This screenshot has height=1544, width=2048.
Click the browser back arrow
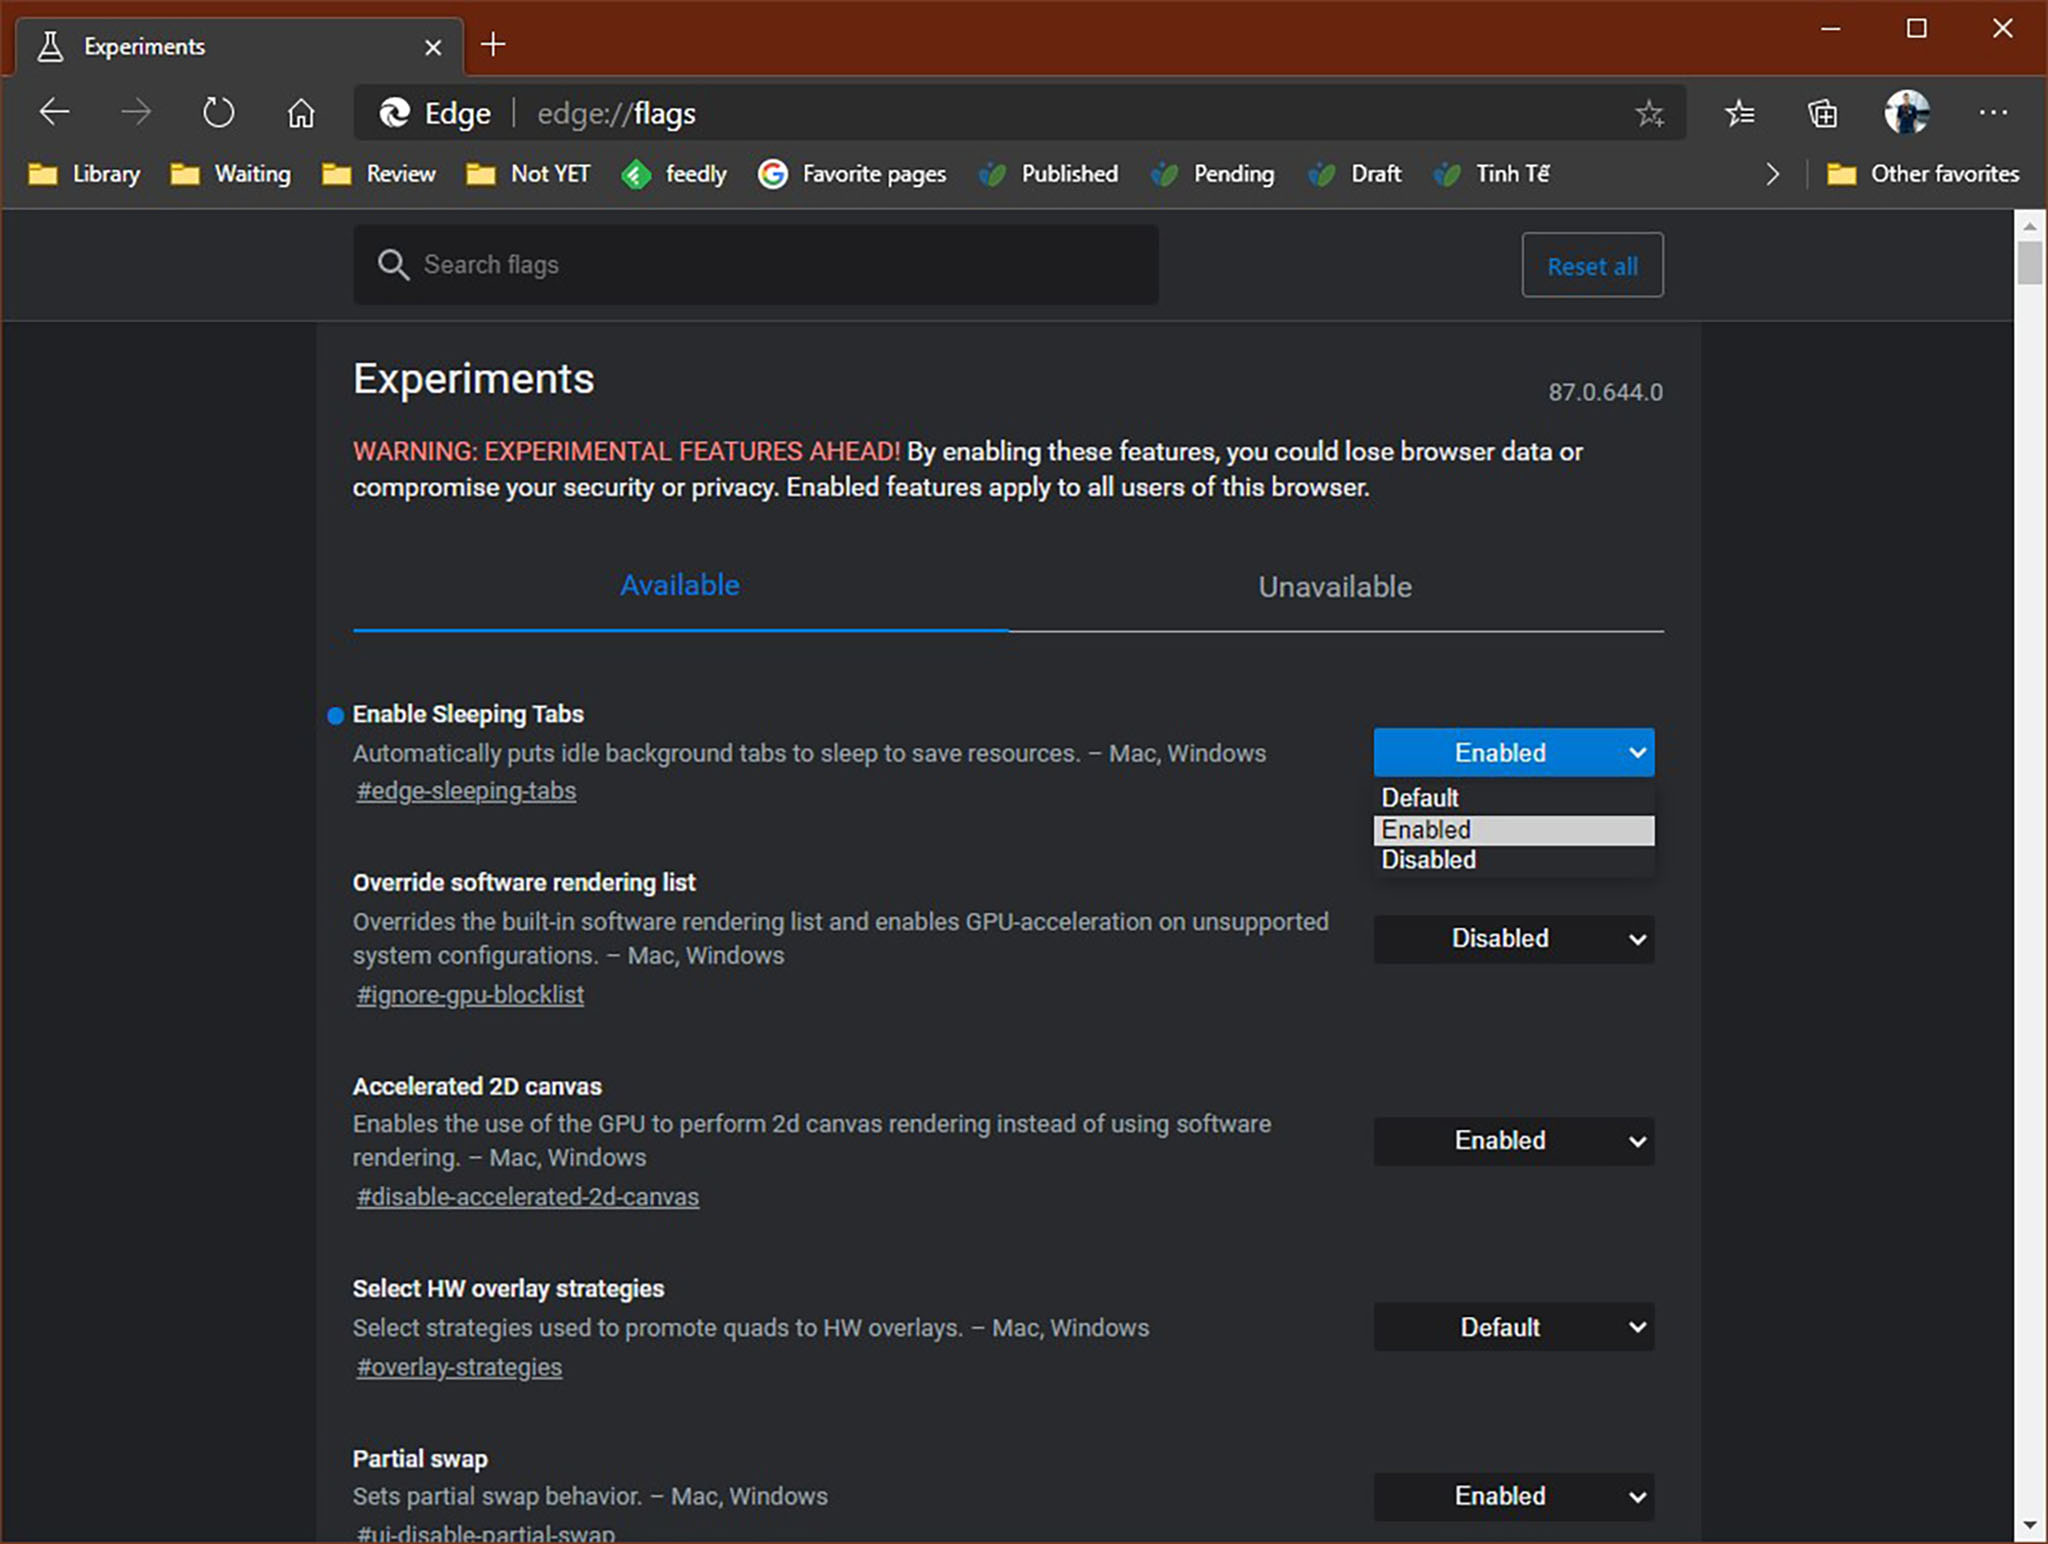tap(55, 113)
